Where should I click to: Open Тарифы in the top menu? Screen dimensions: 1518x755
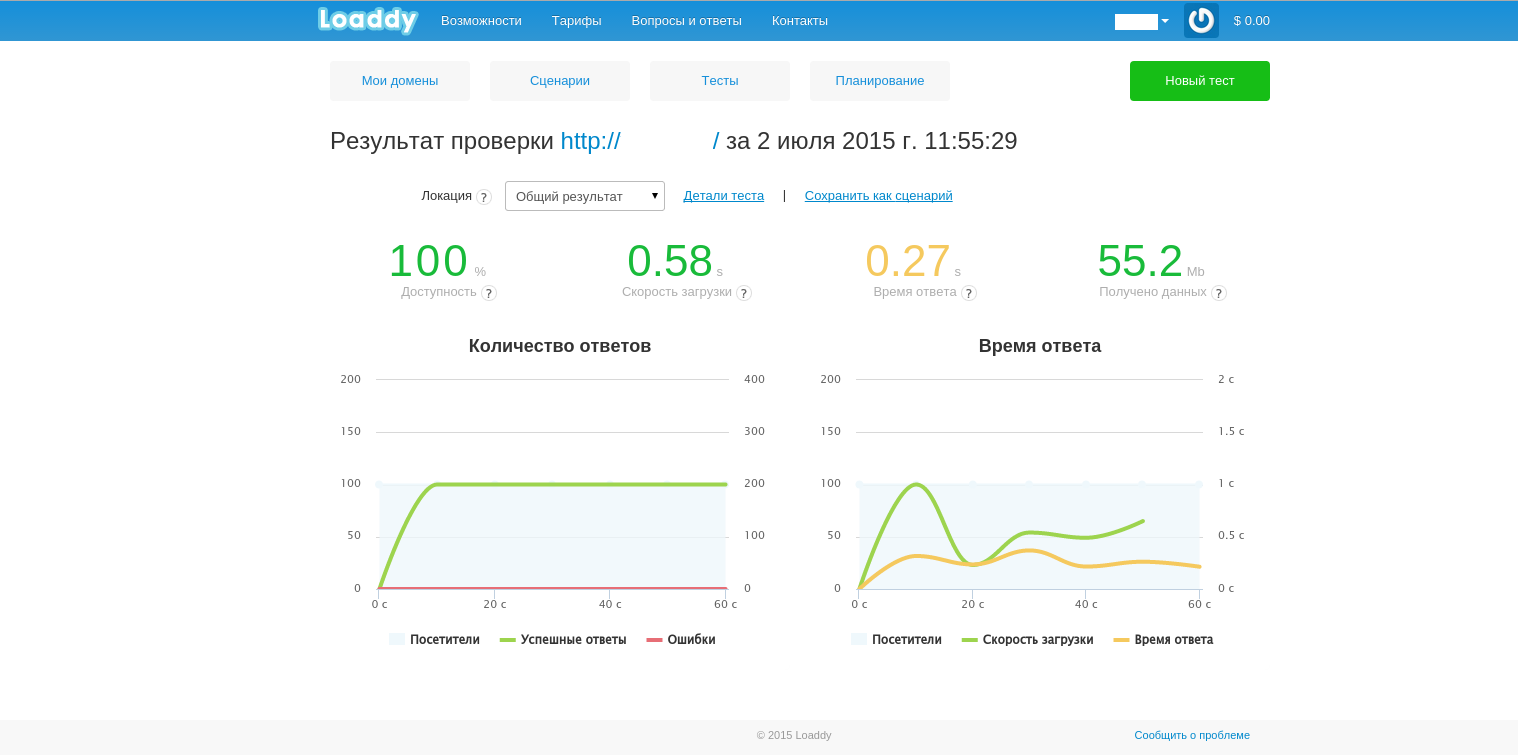(x=576, y=21)
